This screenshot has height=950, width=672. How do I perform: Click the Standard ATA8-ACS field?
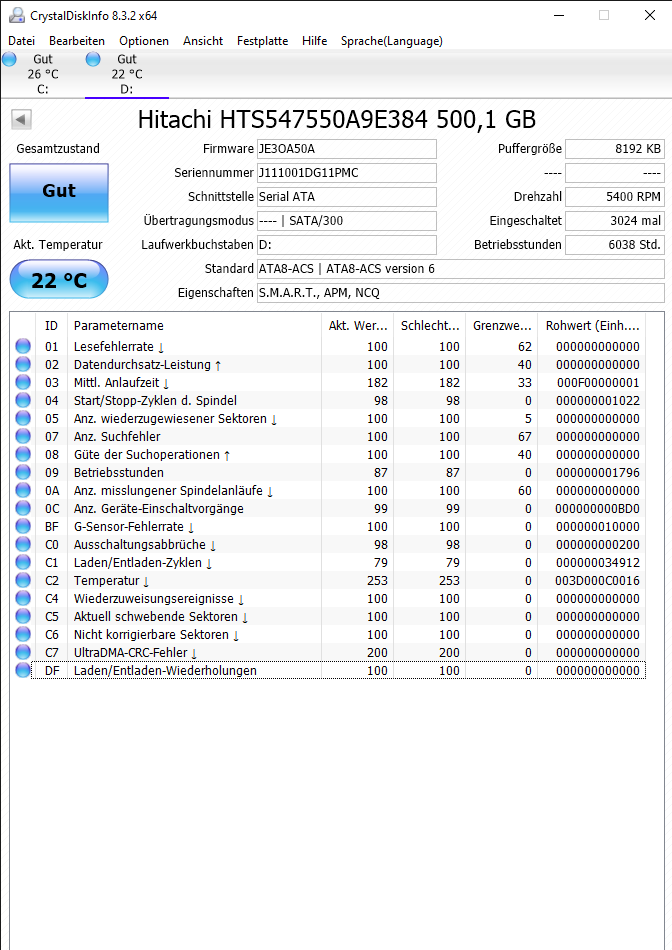pos(461,269)
